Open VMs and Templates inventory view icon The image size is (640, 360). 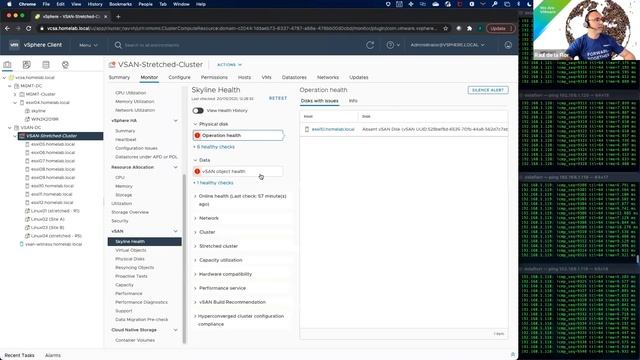[x=27, y=64]
